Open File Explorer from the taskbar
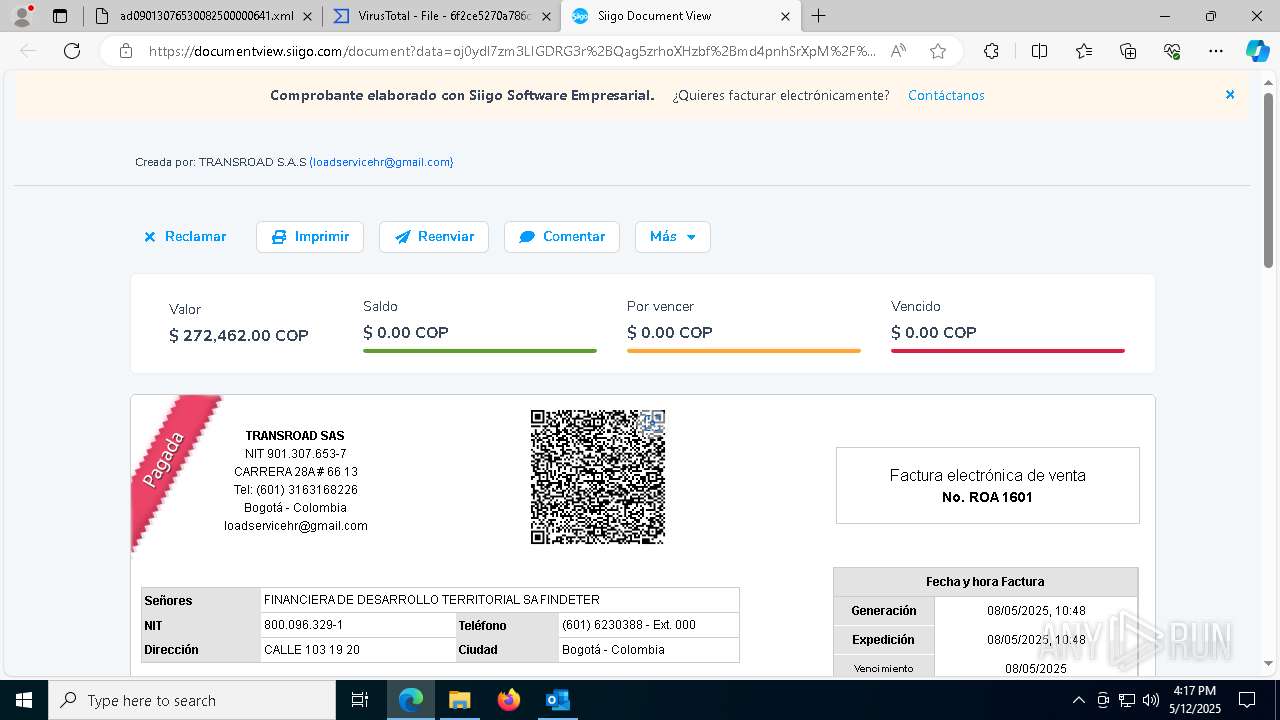Viewport: 1280px width, 720px height. point(459,700)
